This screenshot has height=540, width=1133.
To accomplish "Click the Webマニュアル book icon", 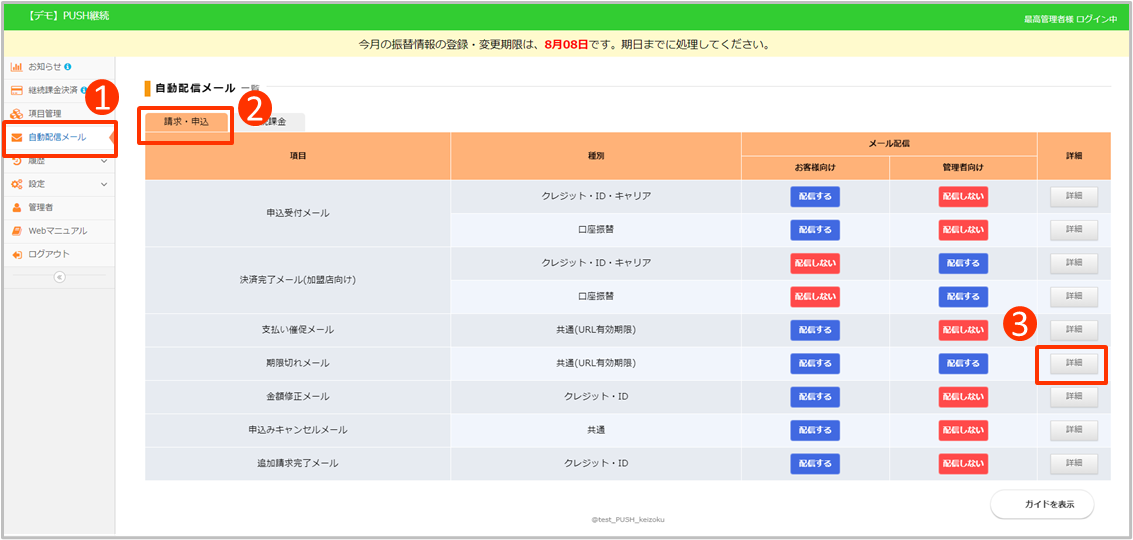I will click(17, 231).
